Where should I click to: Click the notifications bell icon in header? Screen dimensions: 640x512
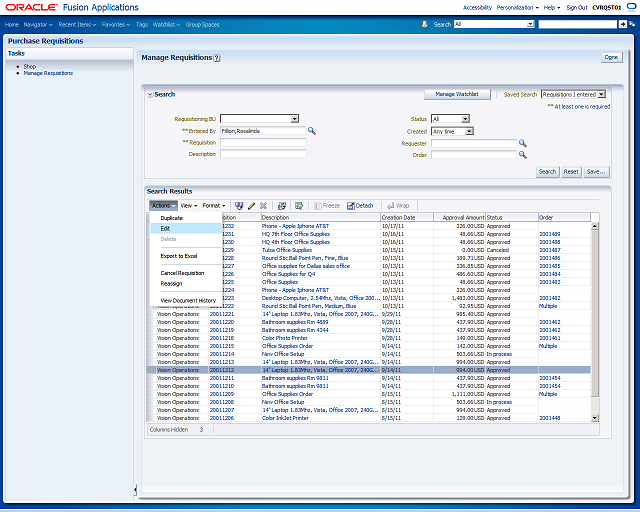424,24
